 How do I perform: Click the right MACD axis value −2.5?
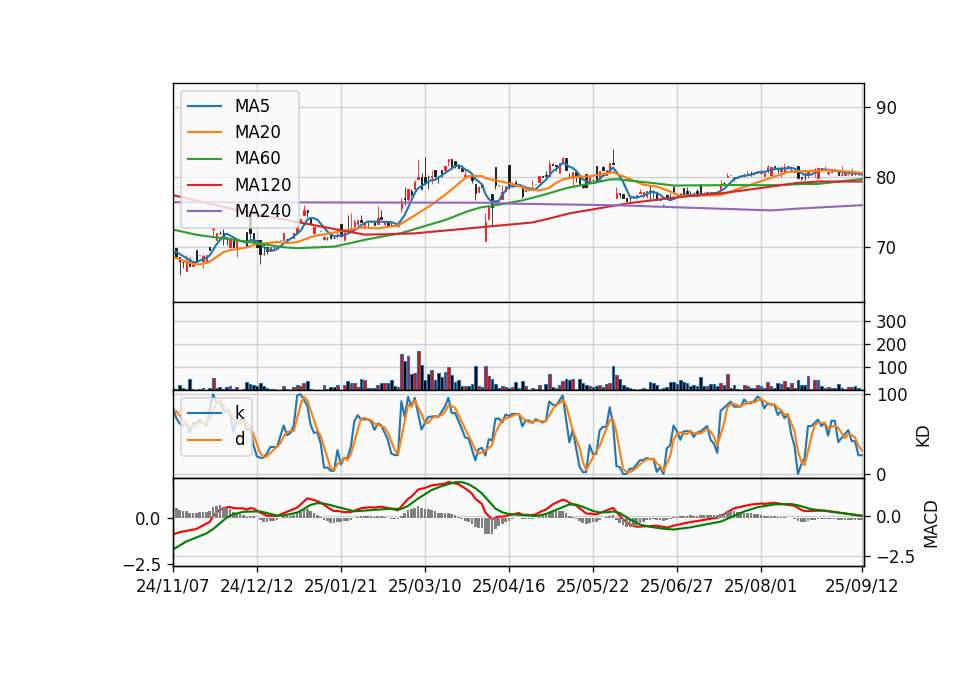pyautogui.click(x=895, y=557)
